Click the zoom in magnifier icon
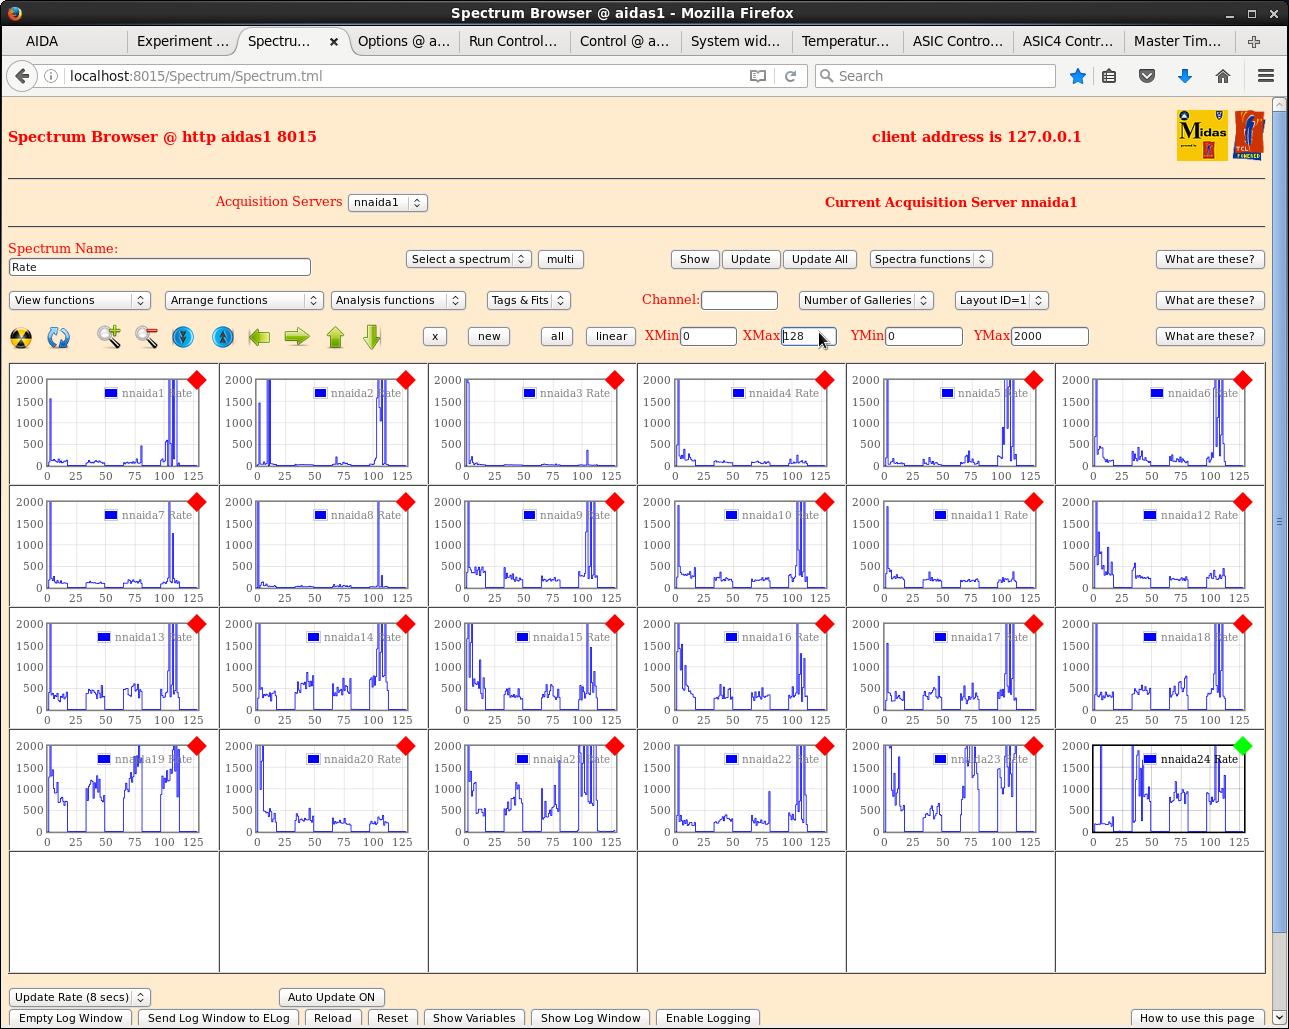The image size is (1289, 1029). pyautogui.click(x=109, y=337)
